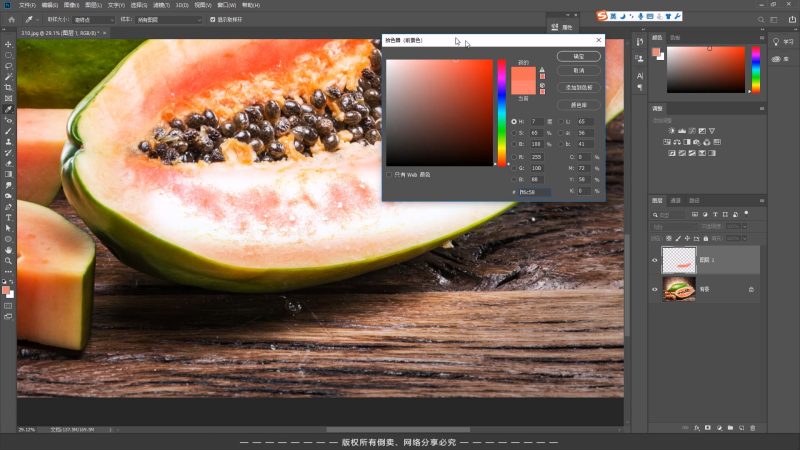This screenshot has height=450, width=800.
Task: Select the Eyedropper tool
Action: pos(9,110)
